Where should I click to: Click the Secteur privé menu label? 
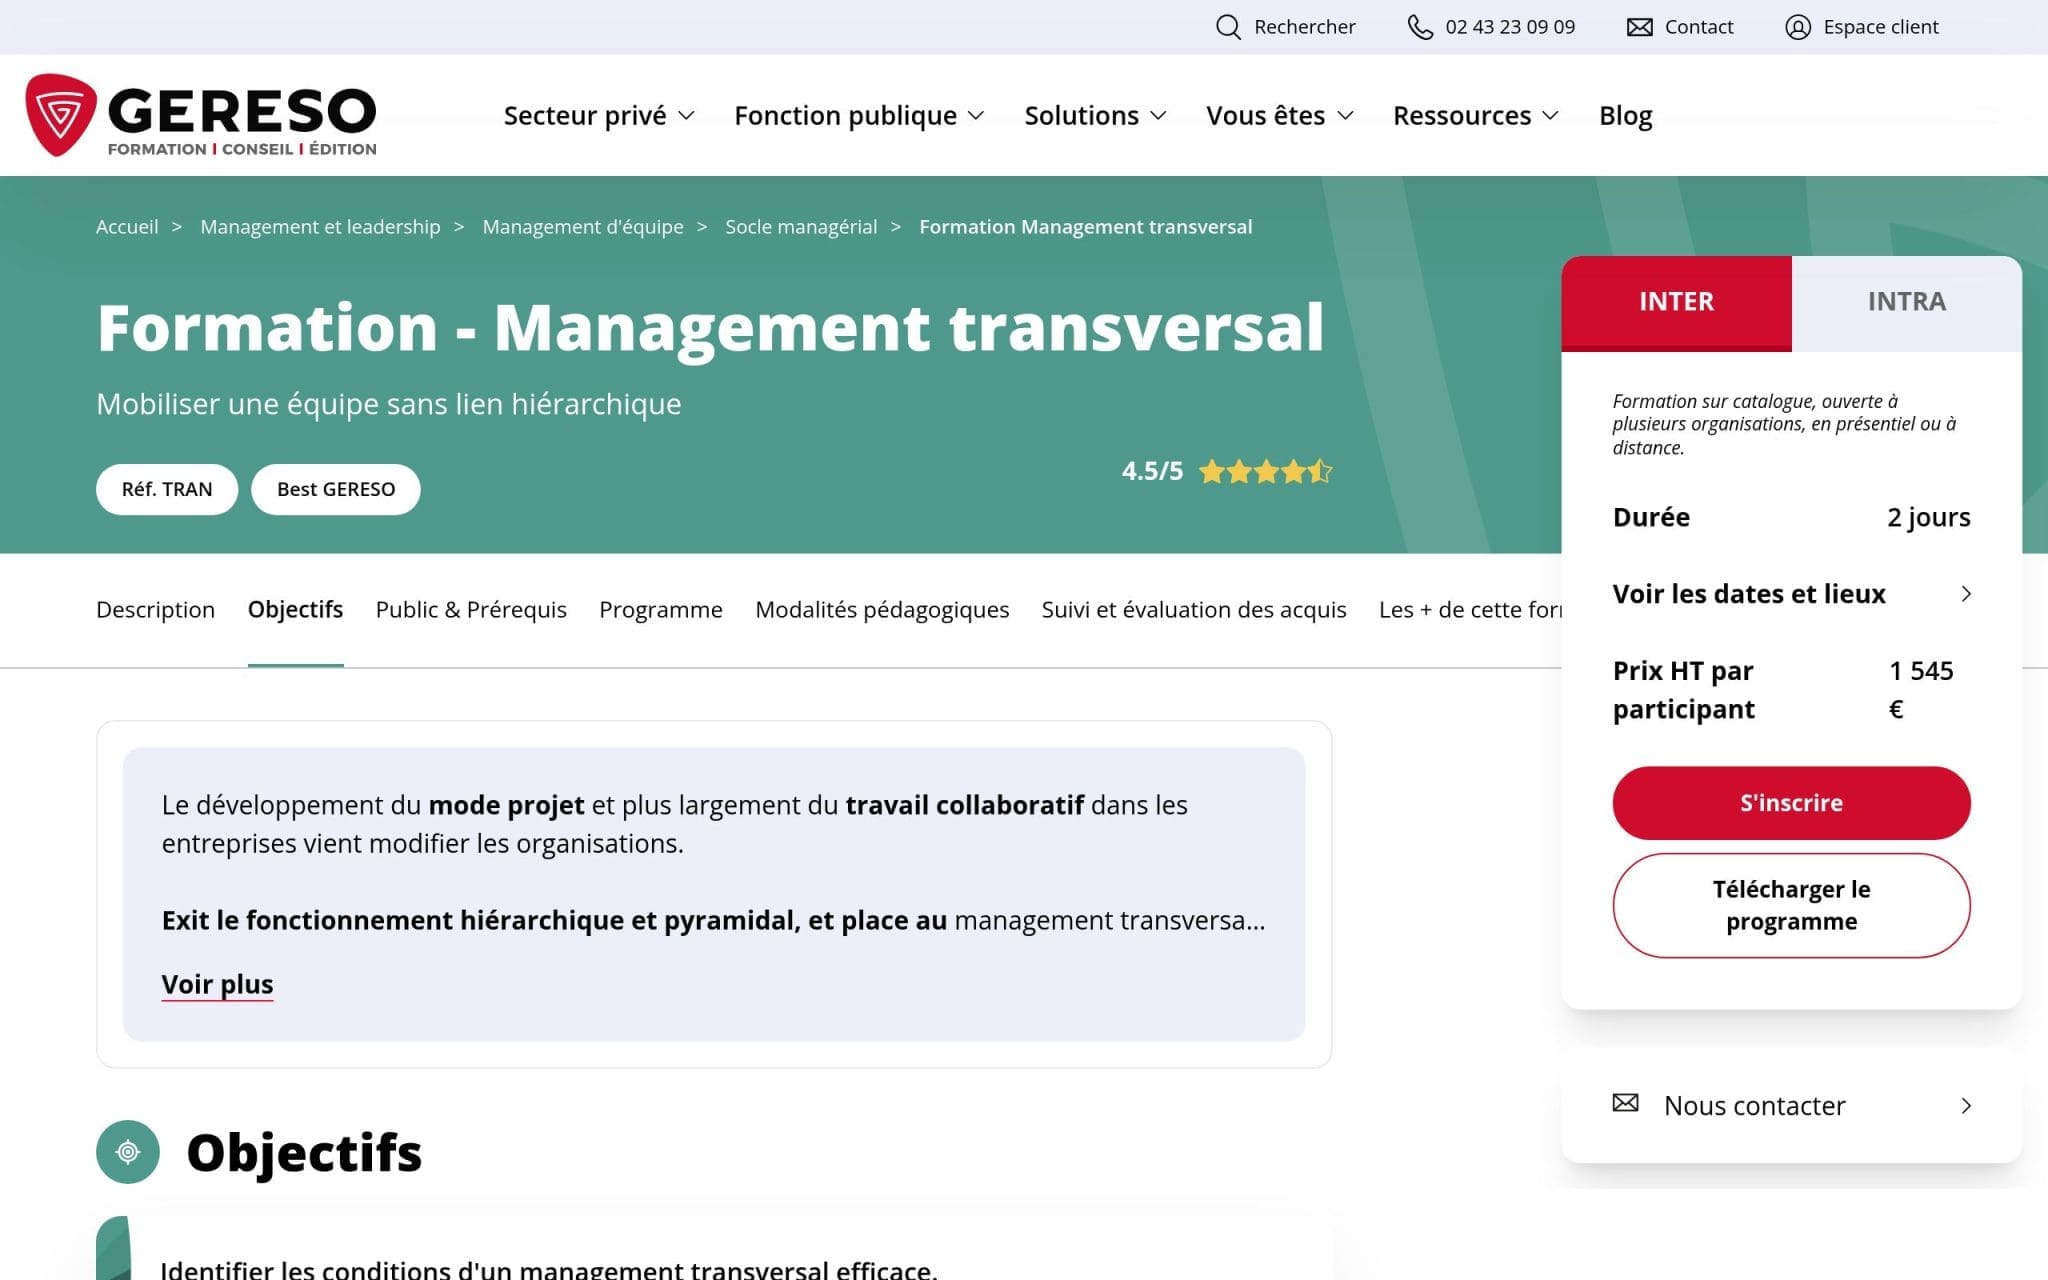[585, 116]
